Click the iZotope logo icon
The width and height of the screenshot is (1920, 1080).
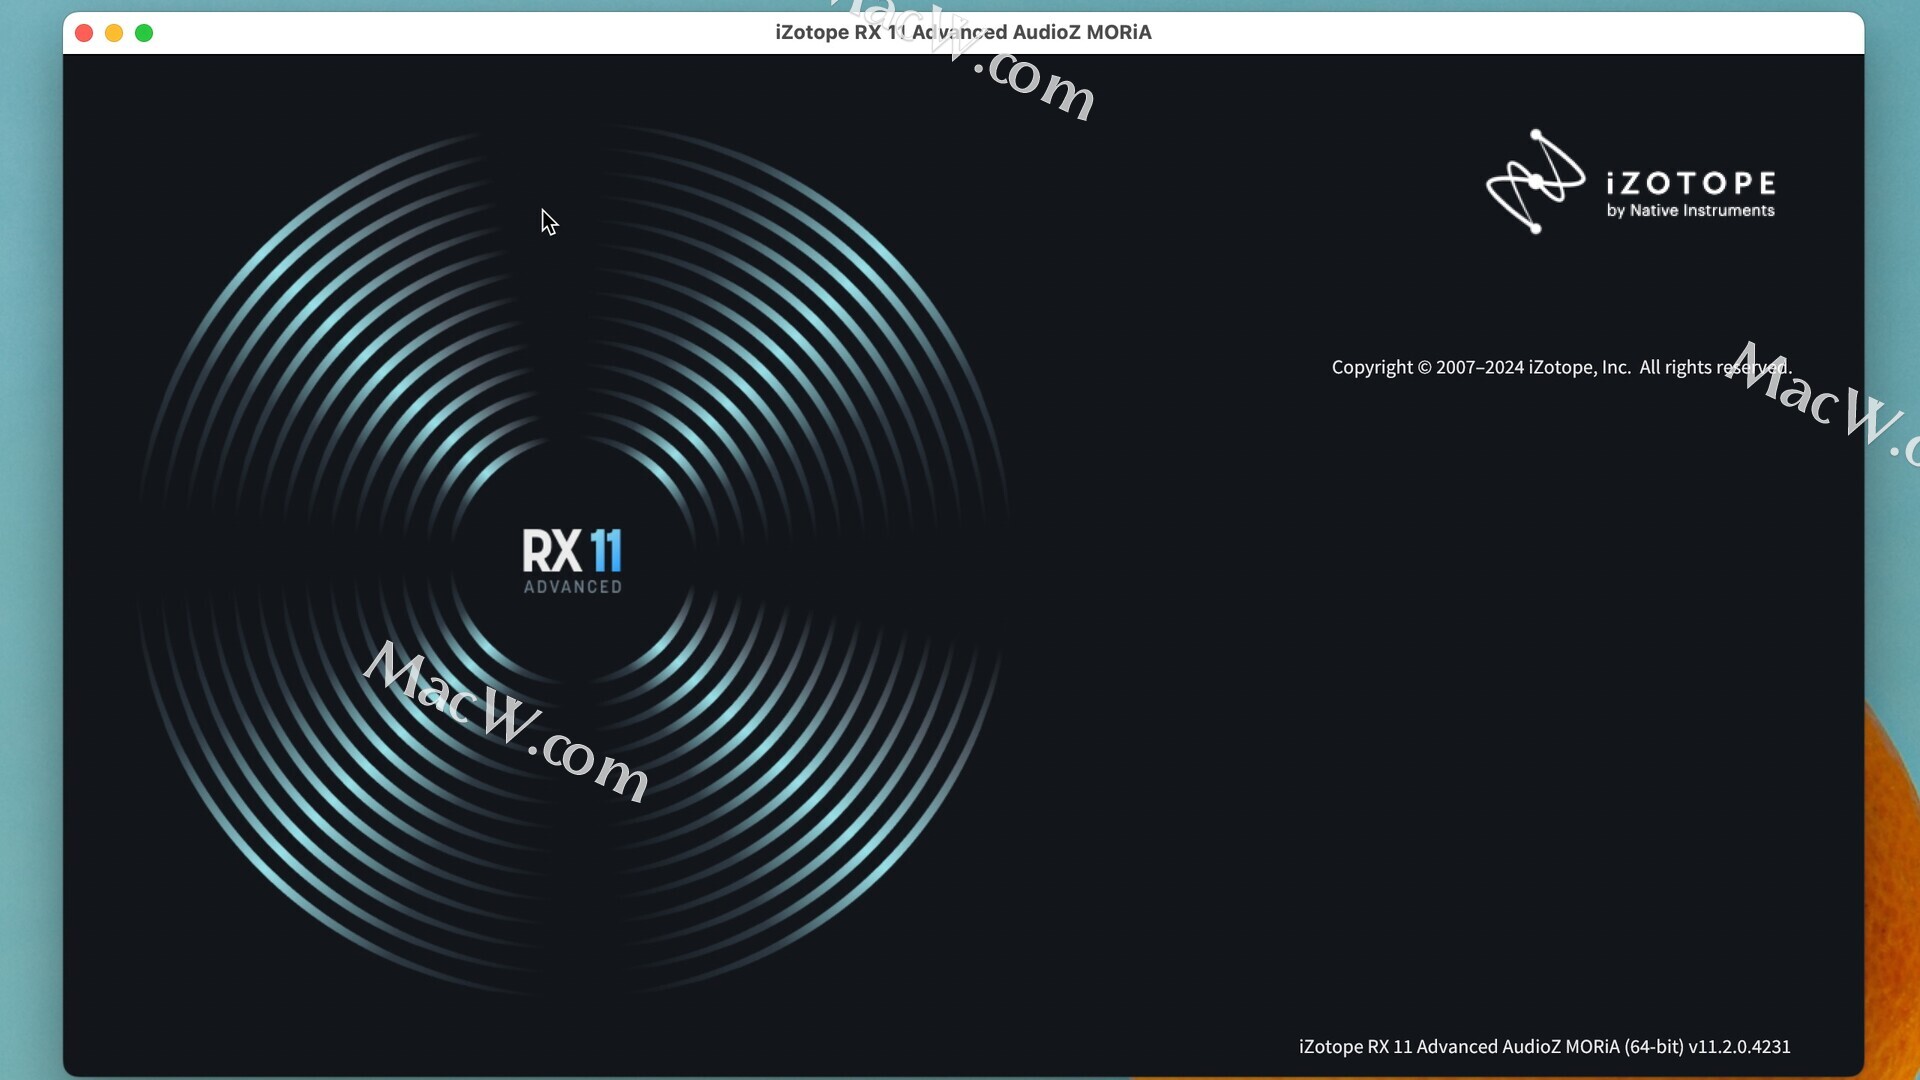click(1536, 181)
